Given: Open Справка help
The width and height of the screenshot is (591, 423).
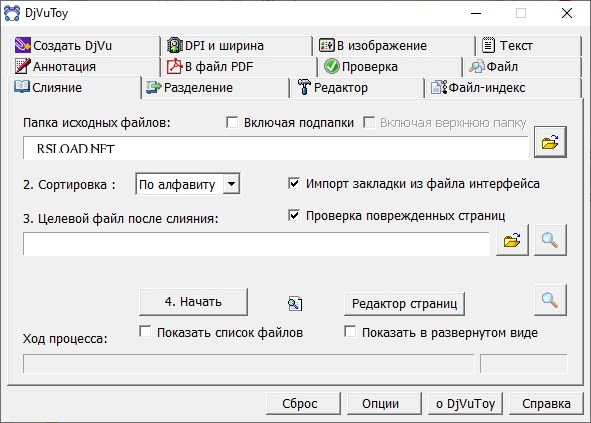Looking at the screenshot, I should click(546, 403).
